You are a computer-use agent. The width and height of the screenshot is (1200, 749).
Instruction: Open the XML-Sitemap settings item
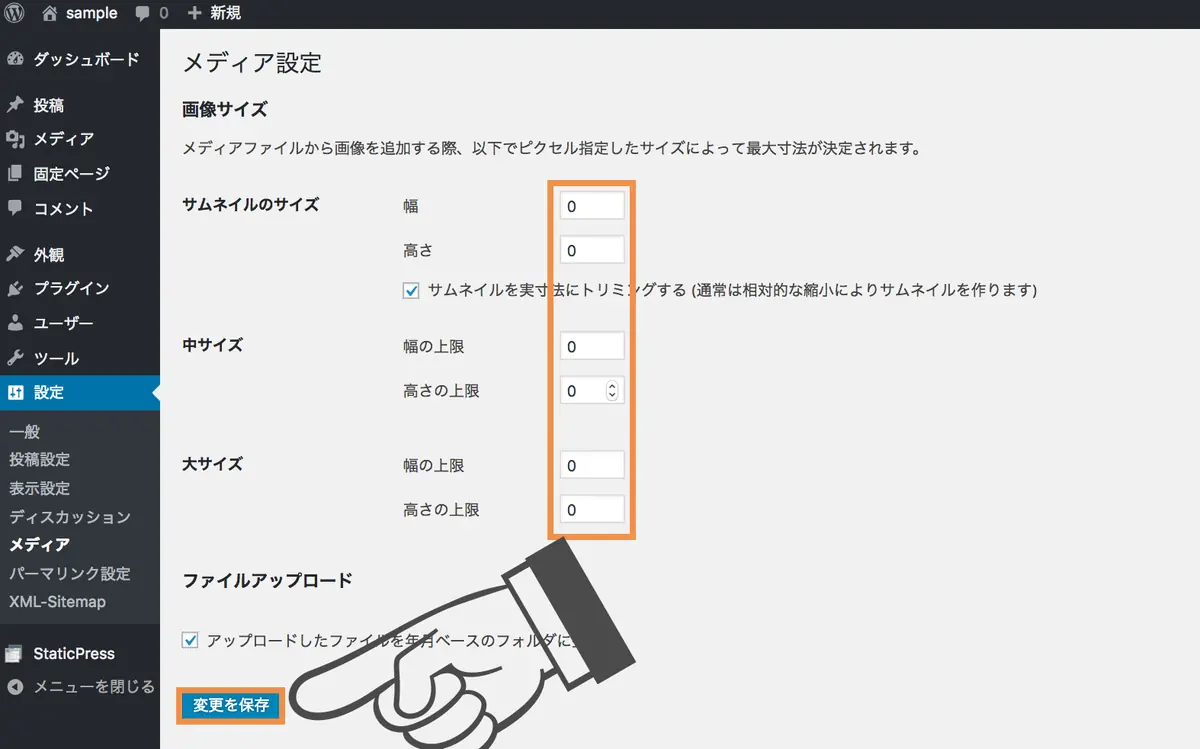click(x=57, y=602)
